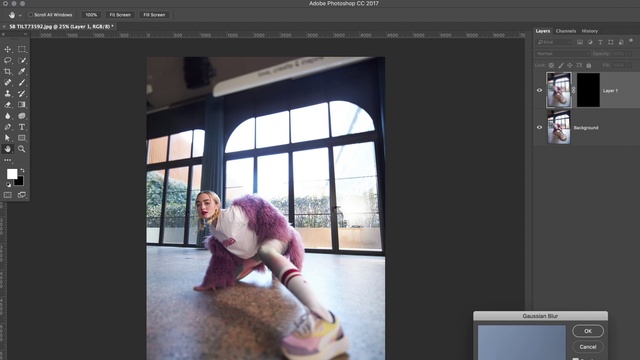This screenshot has height=360, width=640.
Task: Open the layer filter Kind dropdown
Action: click(554, 42)
